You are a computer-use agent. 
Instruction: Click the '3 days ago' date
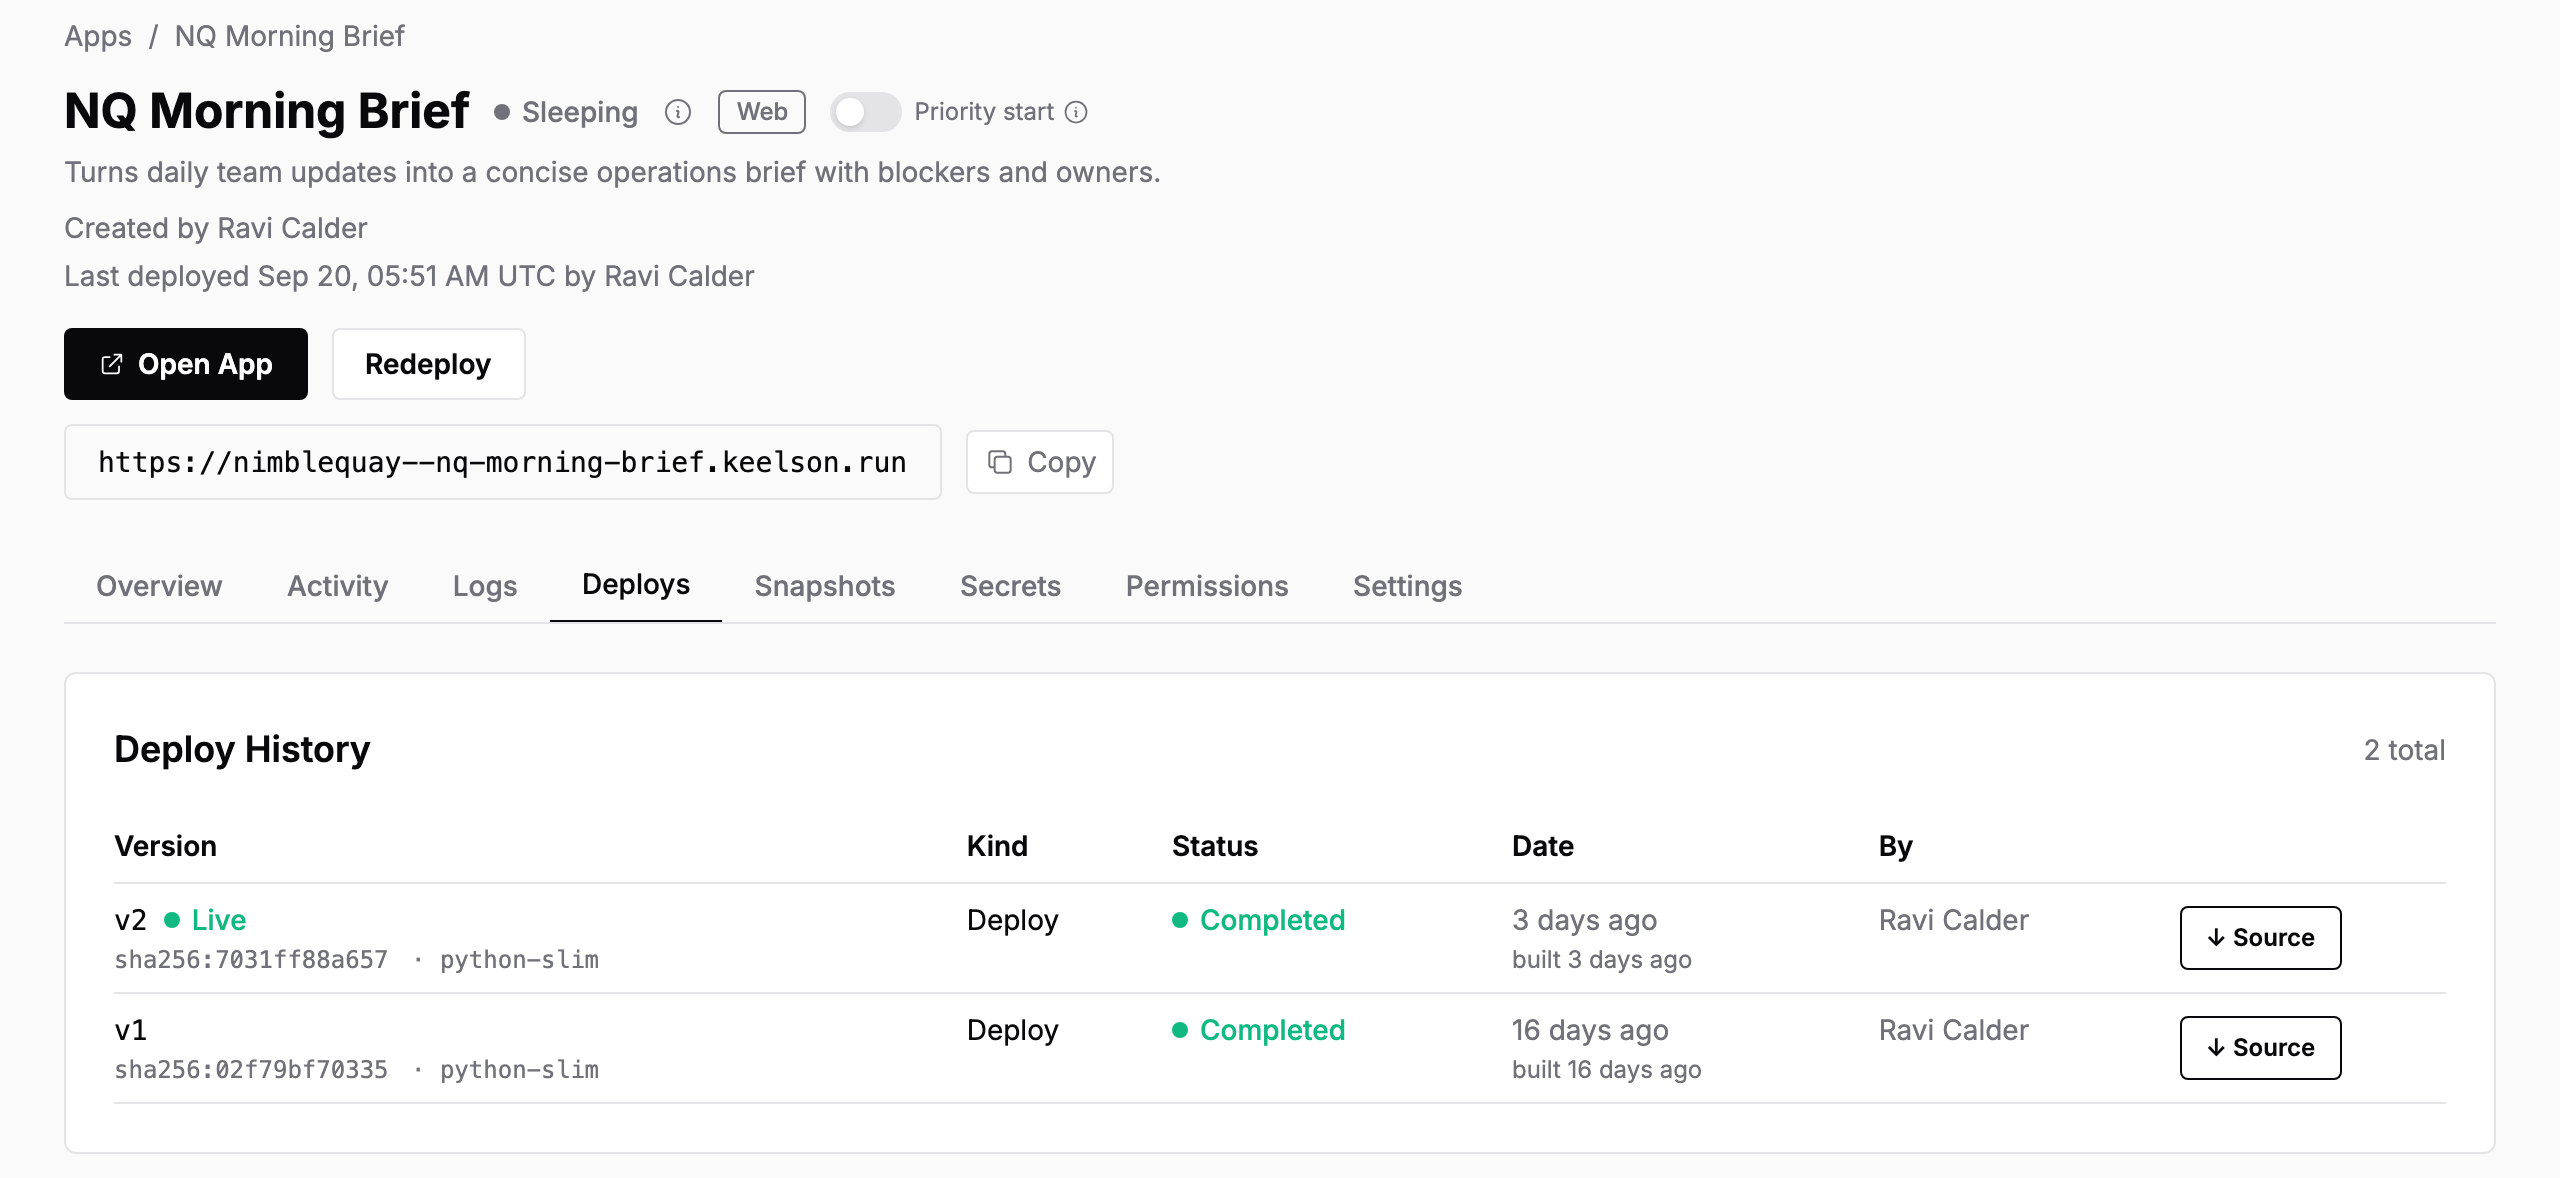pos(1584,920)
